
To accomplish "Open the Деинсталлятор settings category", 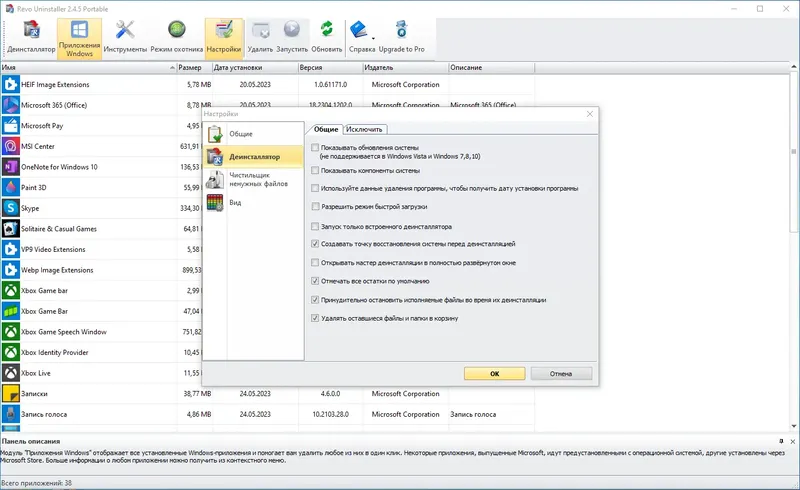I will coord(254,157).
